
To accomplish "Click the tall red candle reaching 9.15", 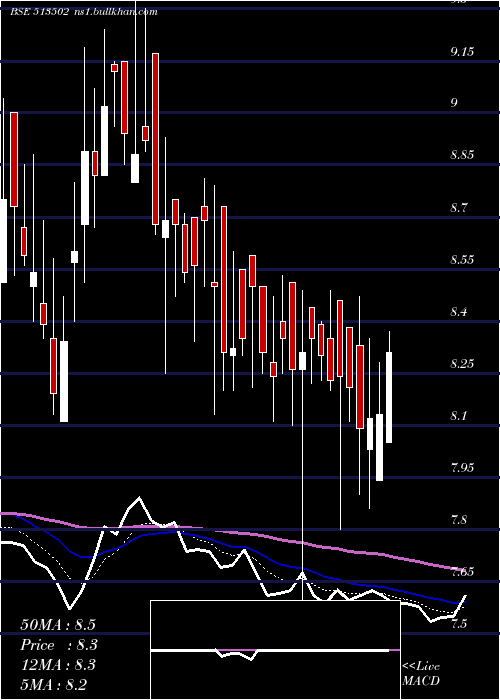I will tap(155, 138).
